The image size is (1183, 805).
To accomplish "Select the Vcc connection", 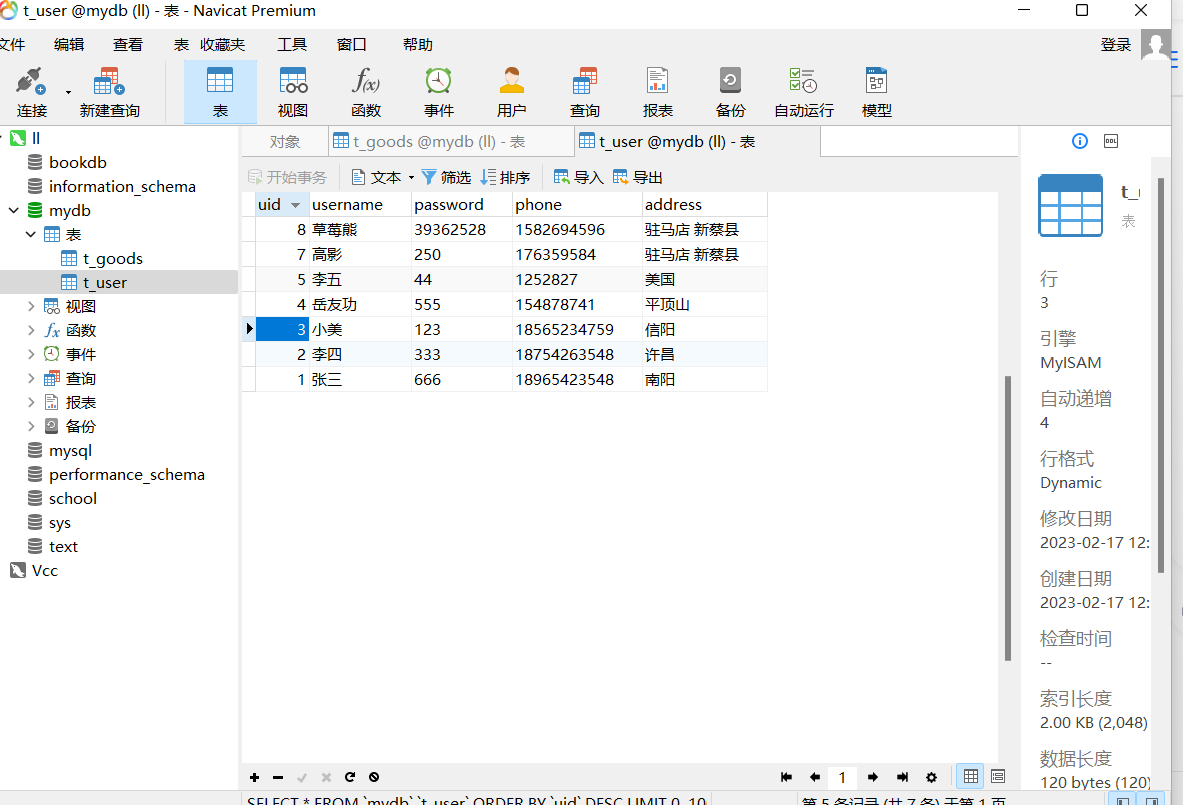I will pos(44,570).
